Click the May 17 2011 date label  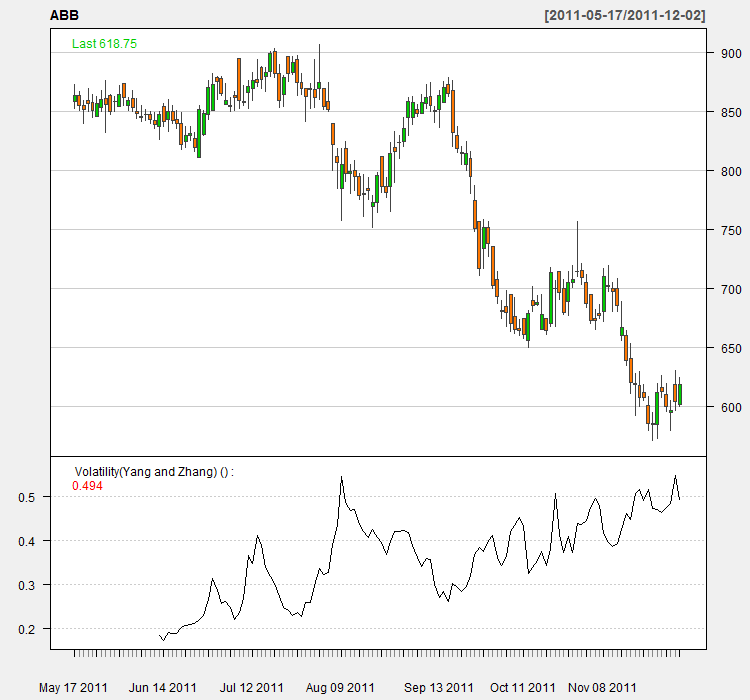tap(73, 688)
